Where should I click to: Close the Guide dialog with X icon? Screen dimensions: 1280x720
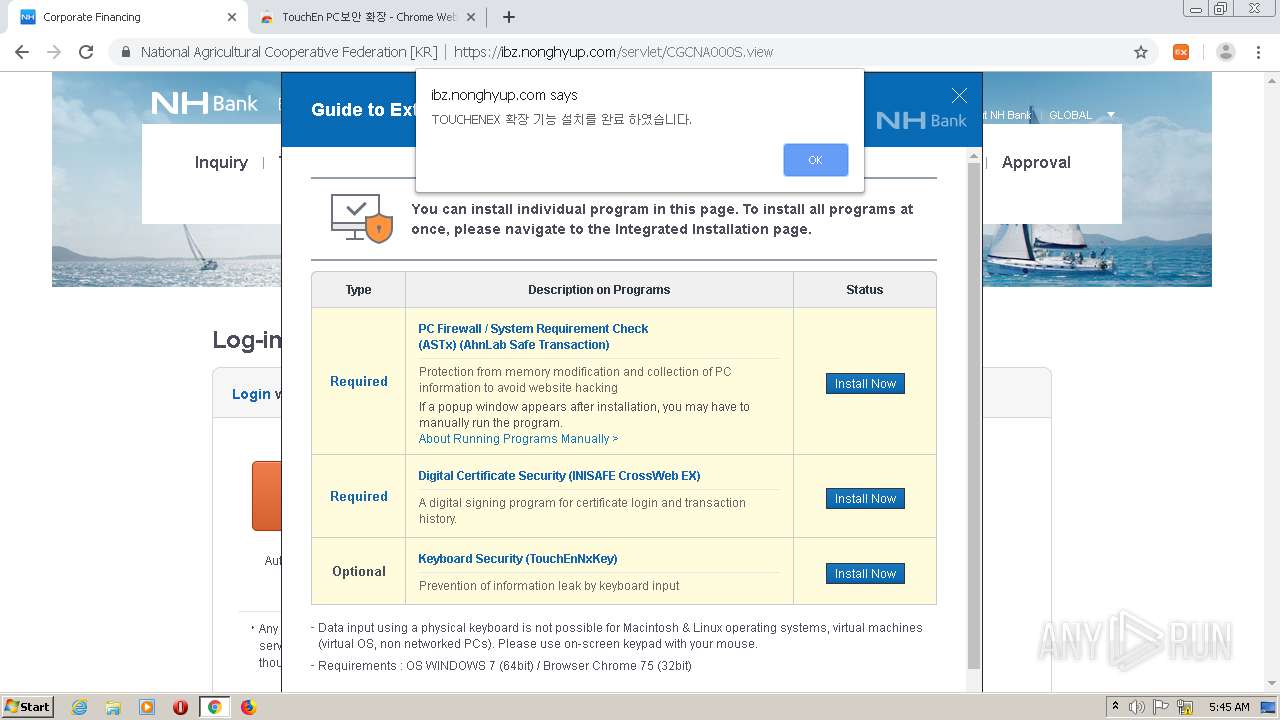[959, 95]
